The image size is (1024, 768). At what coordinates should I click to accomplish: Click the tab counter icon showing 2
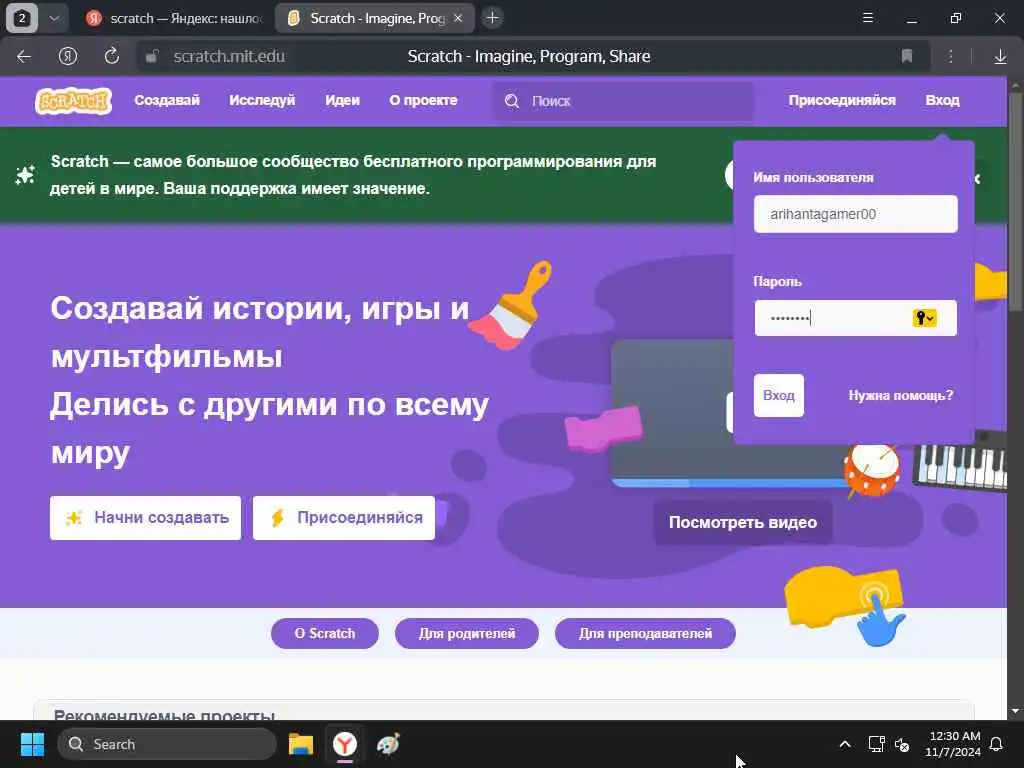(x=22, y=18)
